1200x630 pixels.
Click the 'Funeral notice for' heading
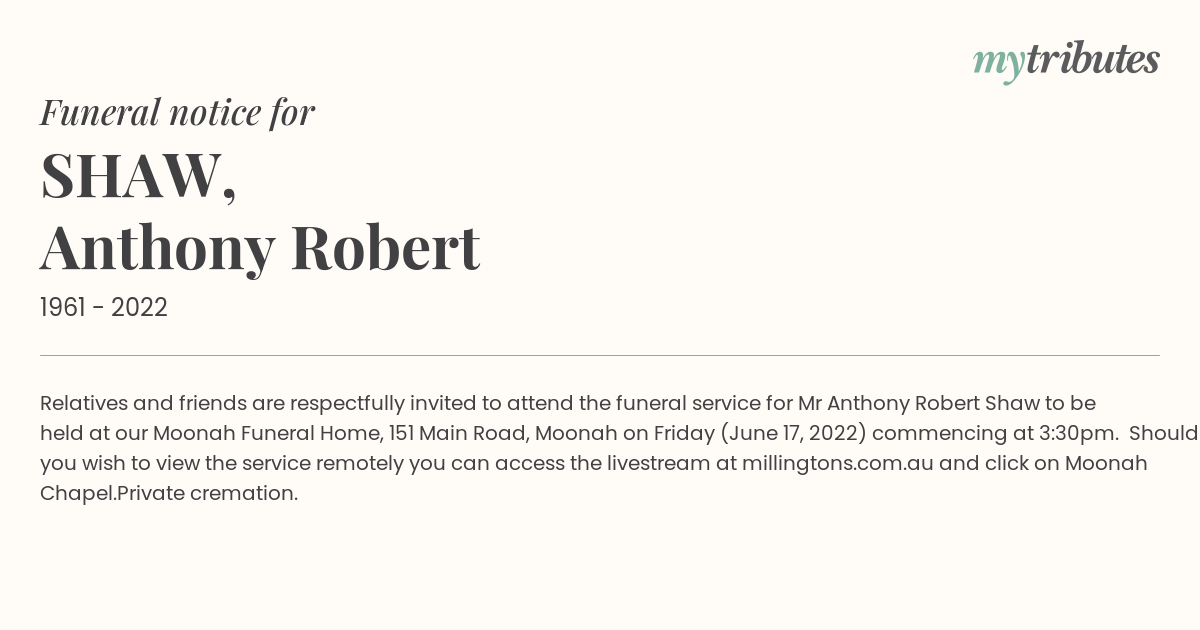click(x=177, y=112)
